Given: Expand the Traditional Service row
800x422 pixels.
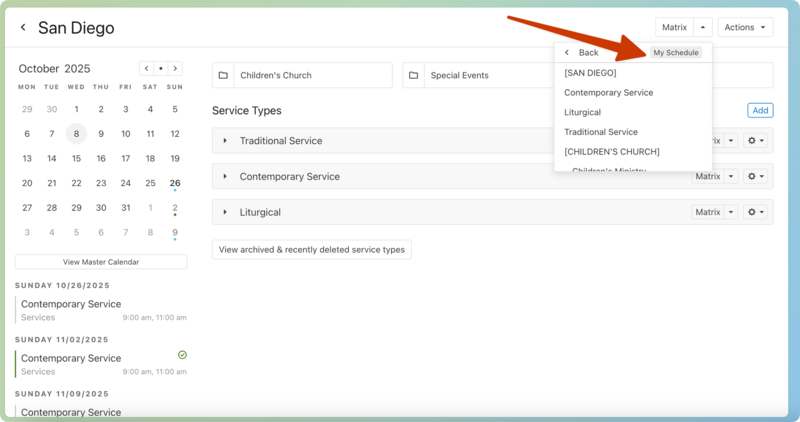Looking at the screenshot, I should click(226, 141).
